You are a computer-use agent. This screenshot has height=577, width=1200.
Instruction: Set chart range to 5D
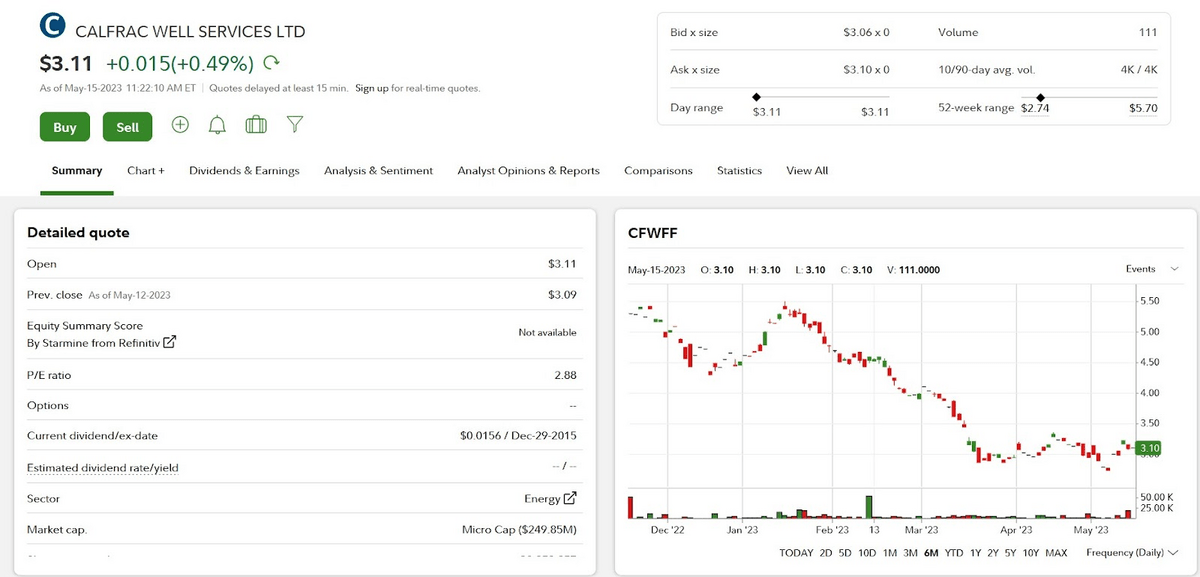(845, 553)
